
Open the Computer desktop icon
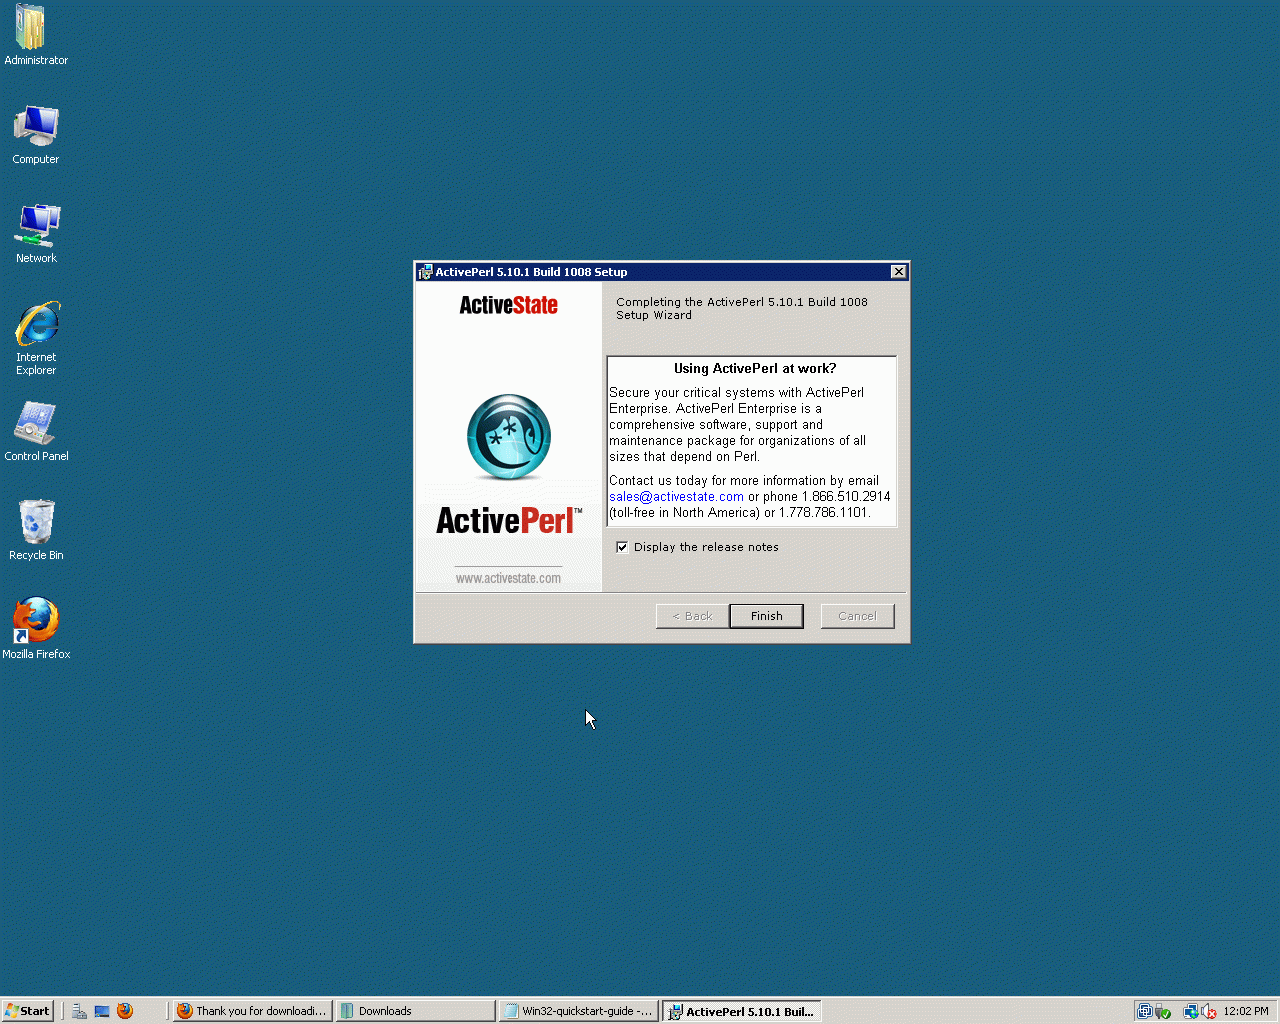pyautogui.click(x=36, y=135)
